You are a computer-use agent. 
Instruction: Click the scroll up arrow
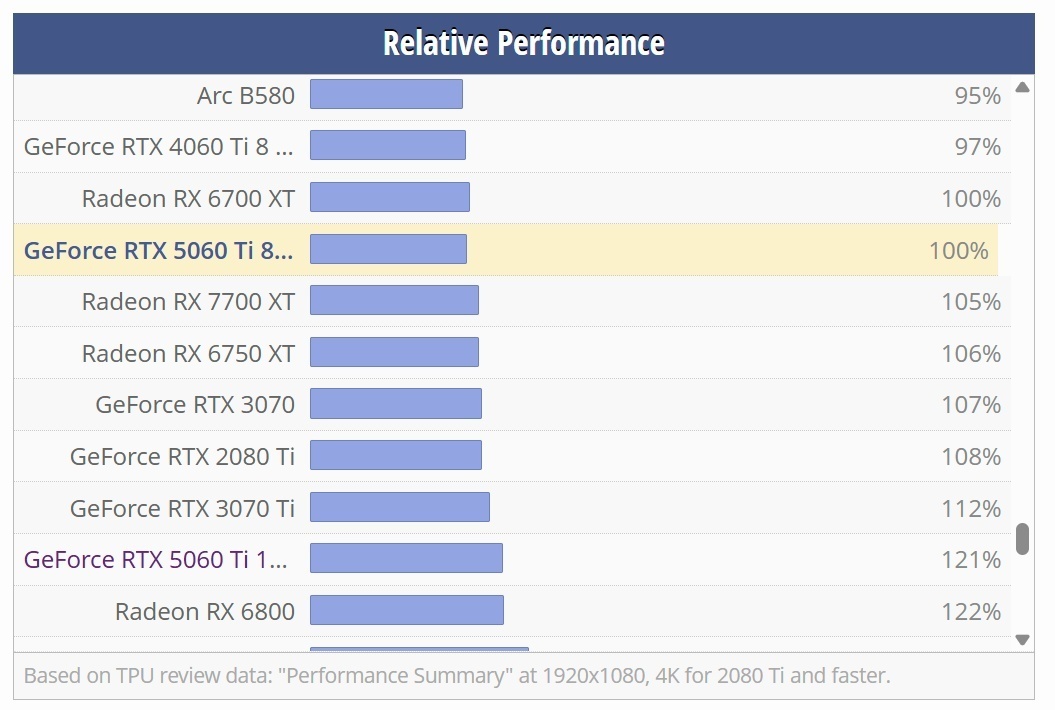pyautogui.click(x=1022, y=87)
